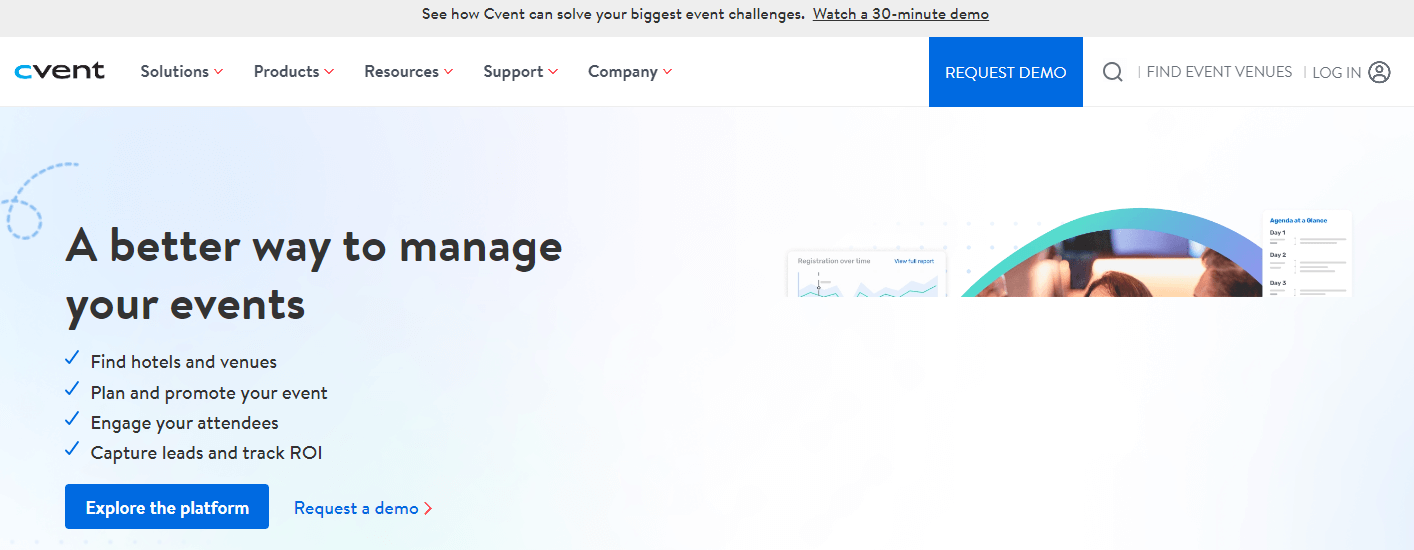Click Day 3 in the agenda card
The height and width of the screenshot is (550, 1414).
click(x=1277, y=283)
